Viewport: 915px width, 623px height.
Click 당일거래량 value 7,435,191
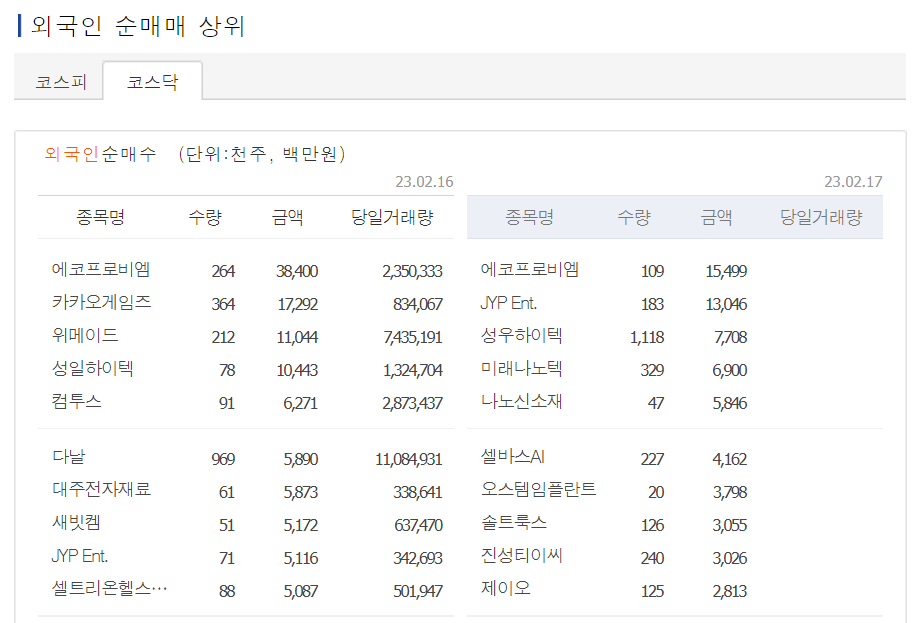pos(413,337)
